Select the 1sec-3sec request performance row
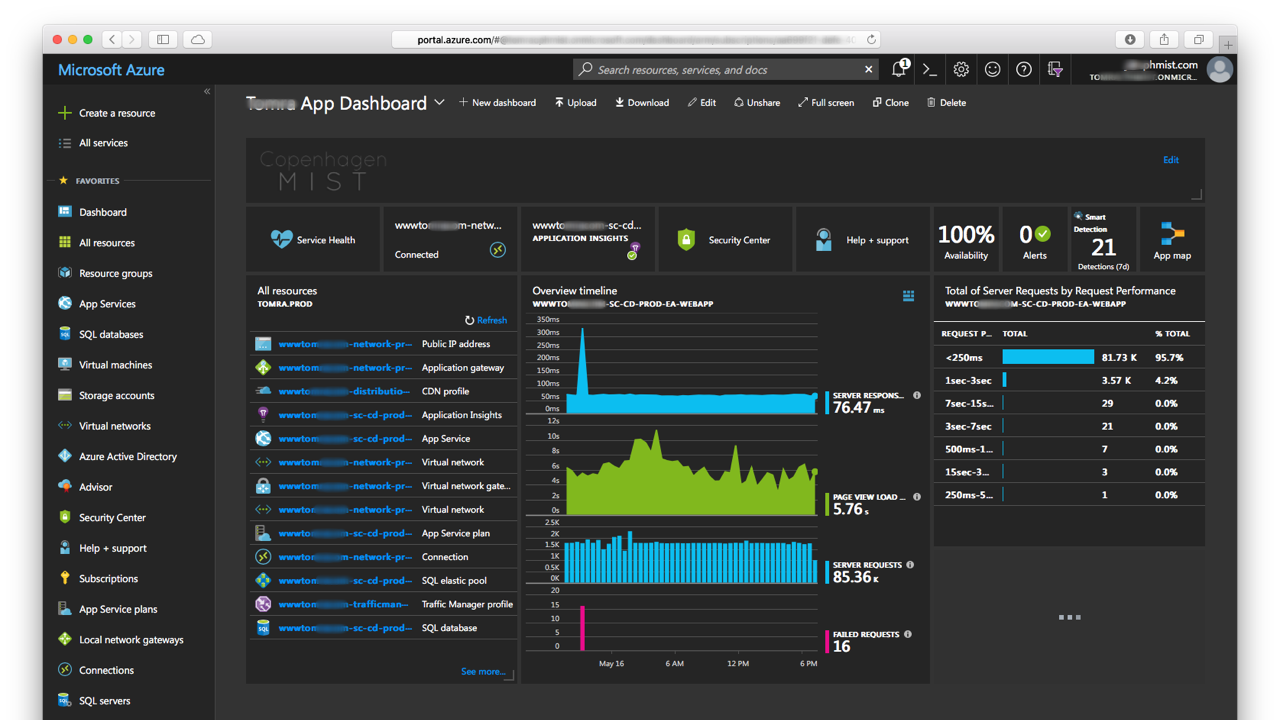The width and height of the screenshot is (1280, 720). pos(1069,380)
